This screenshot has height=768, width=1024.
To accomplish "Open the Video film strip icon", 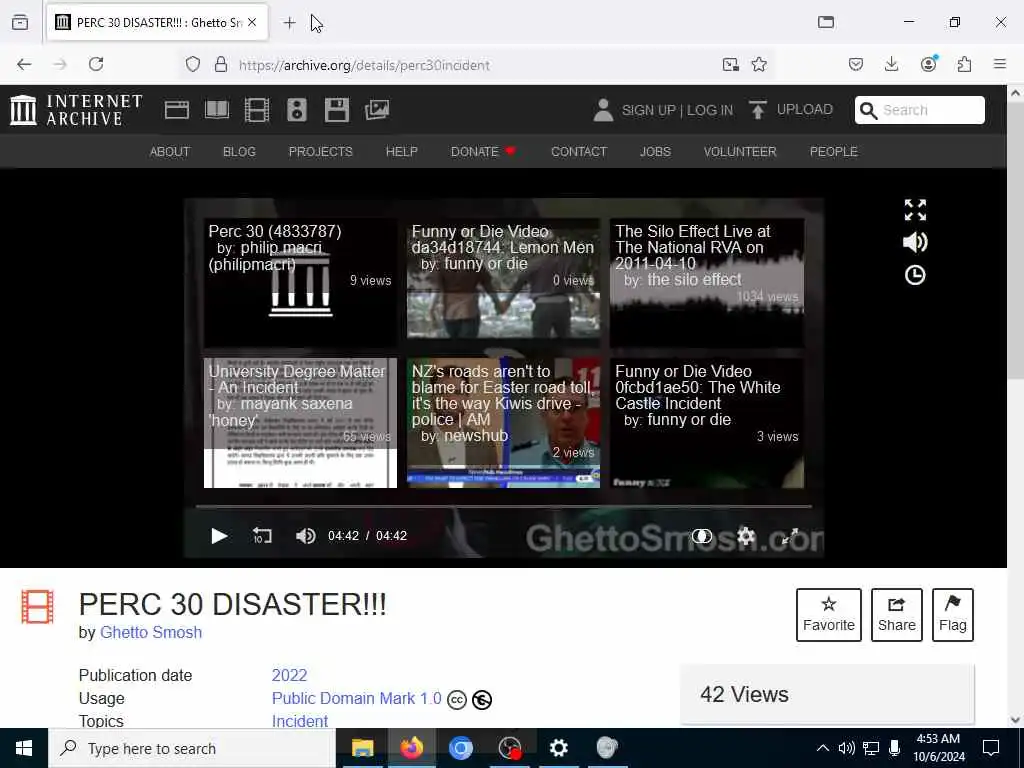I will (x=257, y=110).
